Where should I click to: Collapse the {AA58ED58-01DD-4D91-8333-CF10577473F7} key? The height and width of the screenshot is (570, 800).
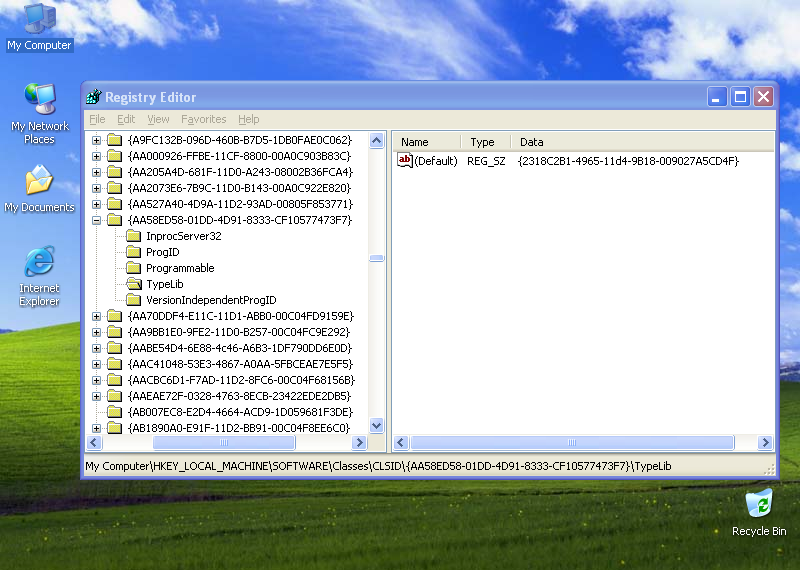pos(96,220)
